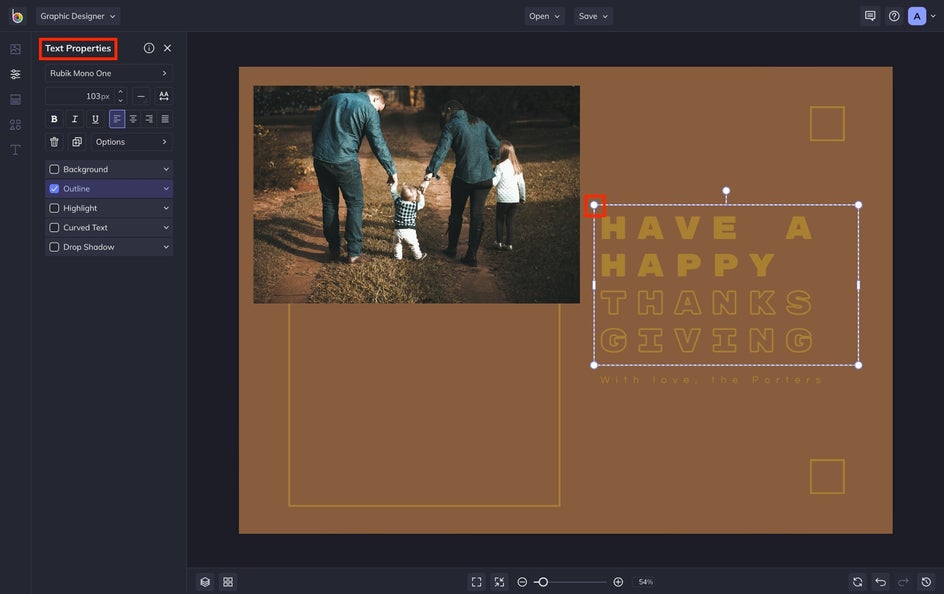The width and height of the screenshot is (944, 594).
Task: Click the zoom in plus icon
Action: 618,582
